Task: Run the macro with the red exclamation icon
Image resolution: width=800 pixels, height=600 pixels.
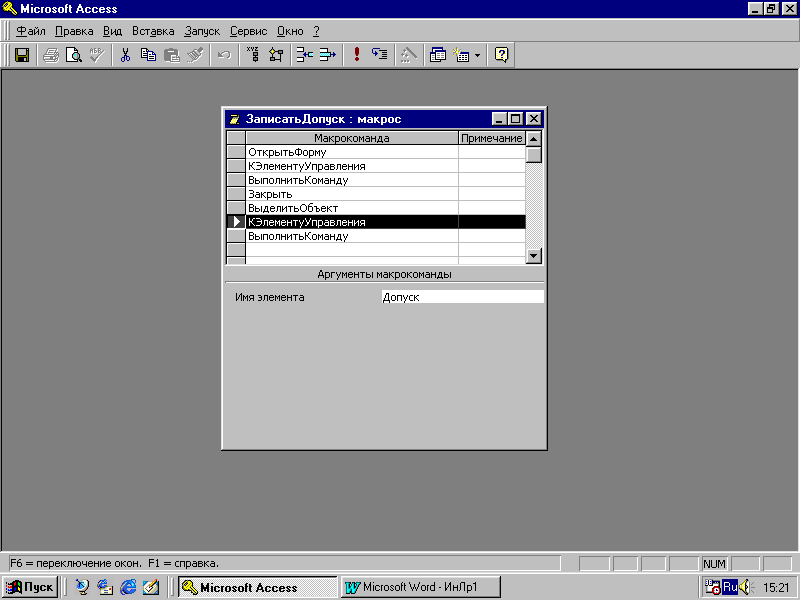Action: click(x=357, y=55)
